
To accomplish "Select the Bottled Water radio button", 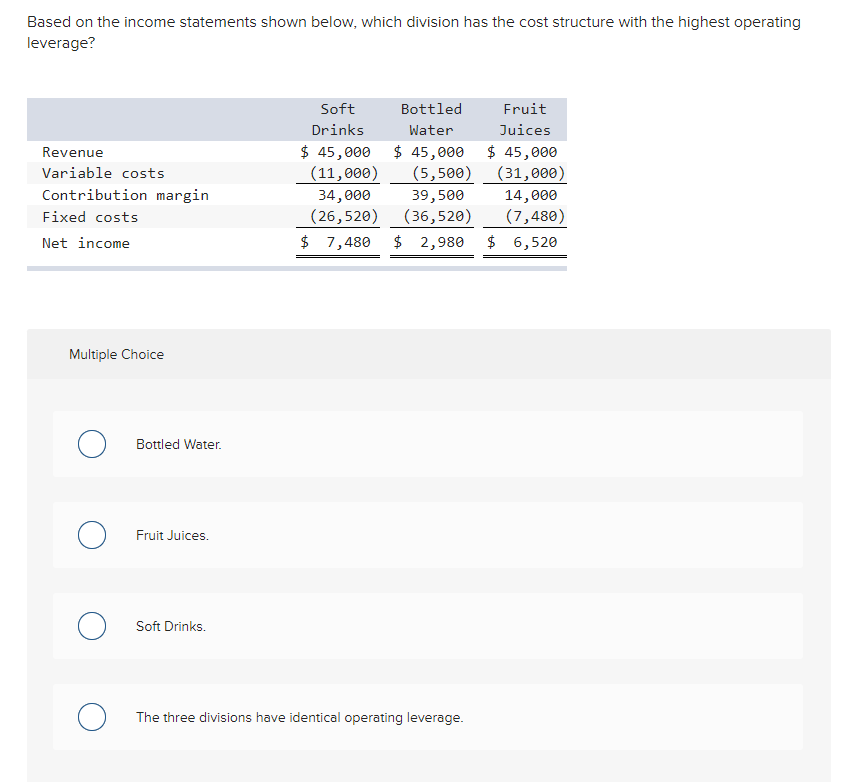I will coord(91,444).
